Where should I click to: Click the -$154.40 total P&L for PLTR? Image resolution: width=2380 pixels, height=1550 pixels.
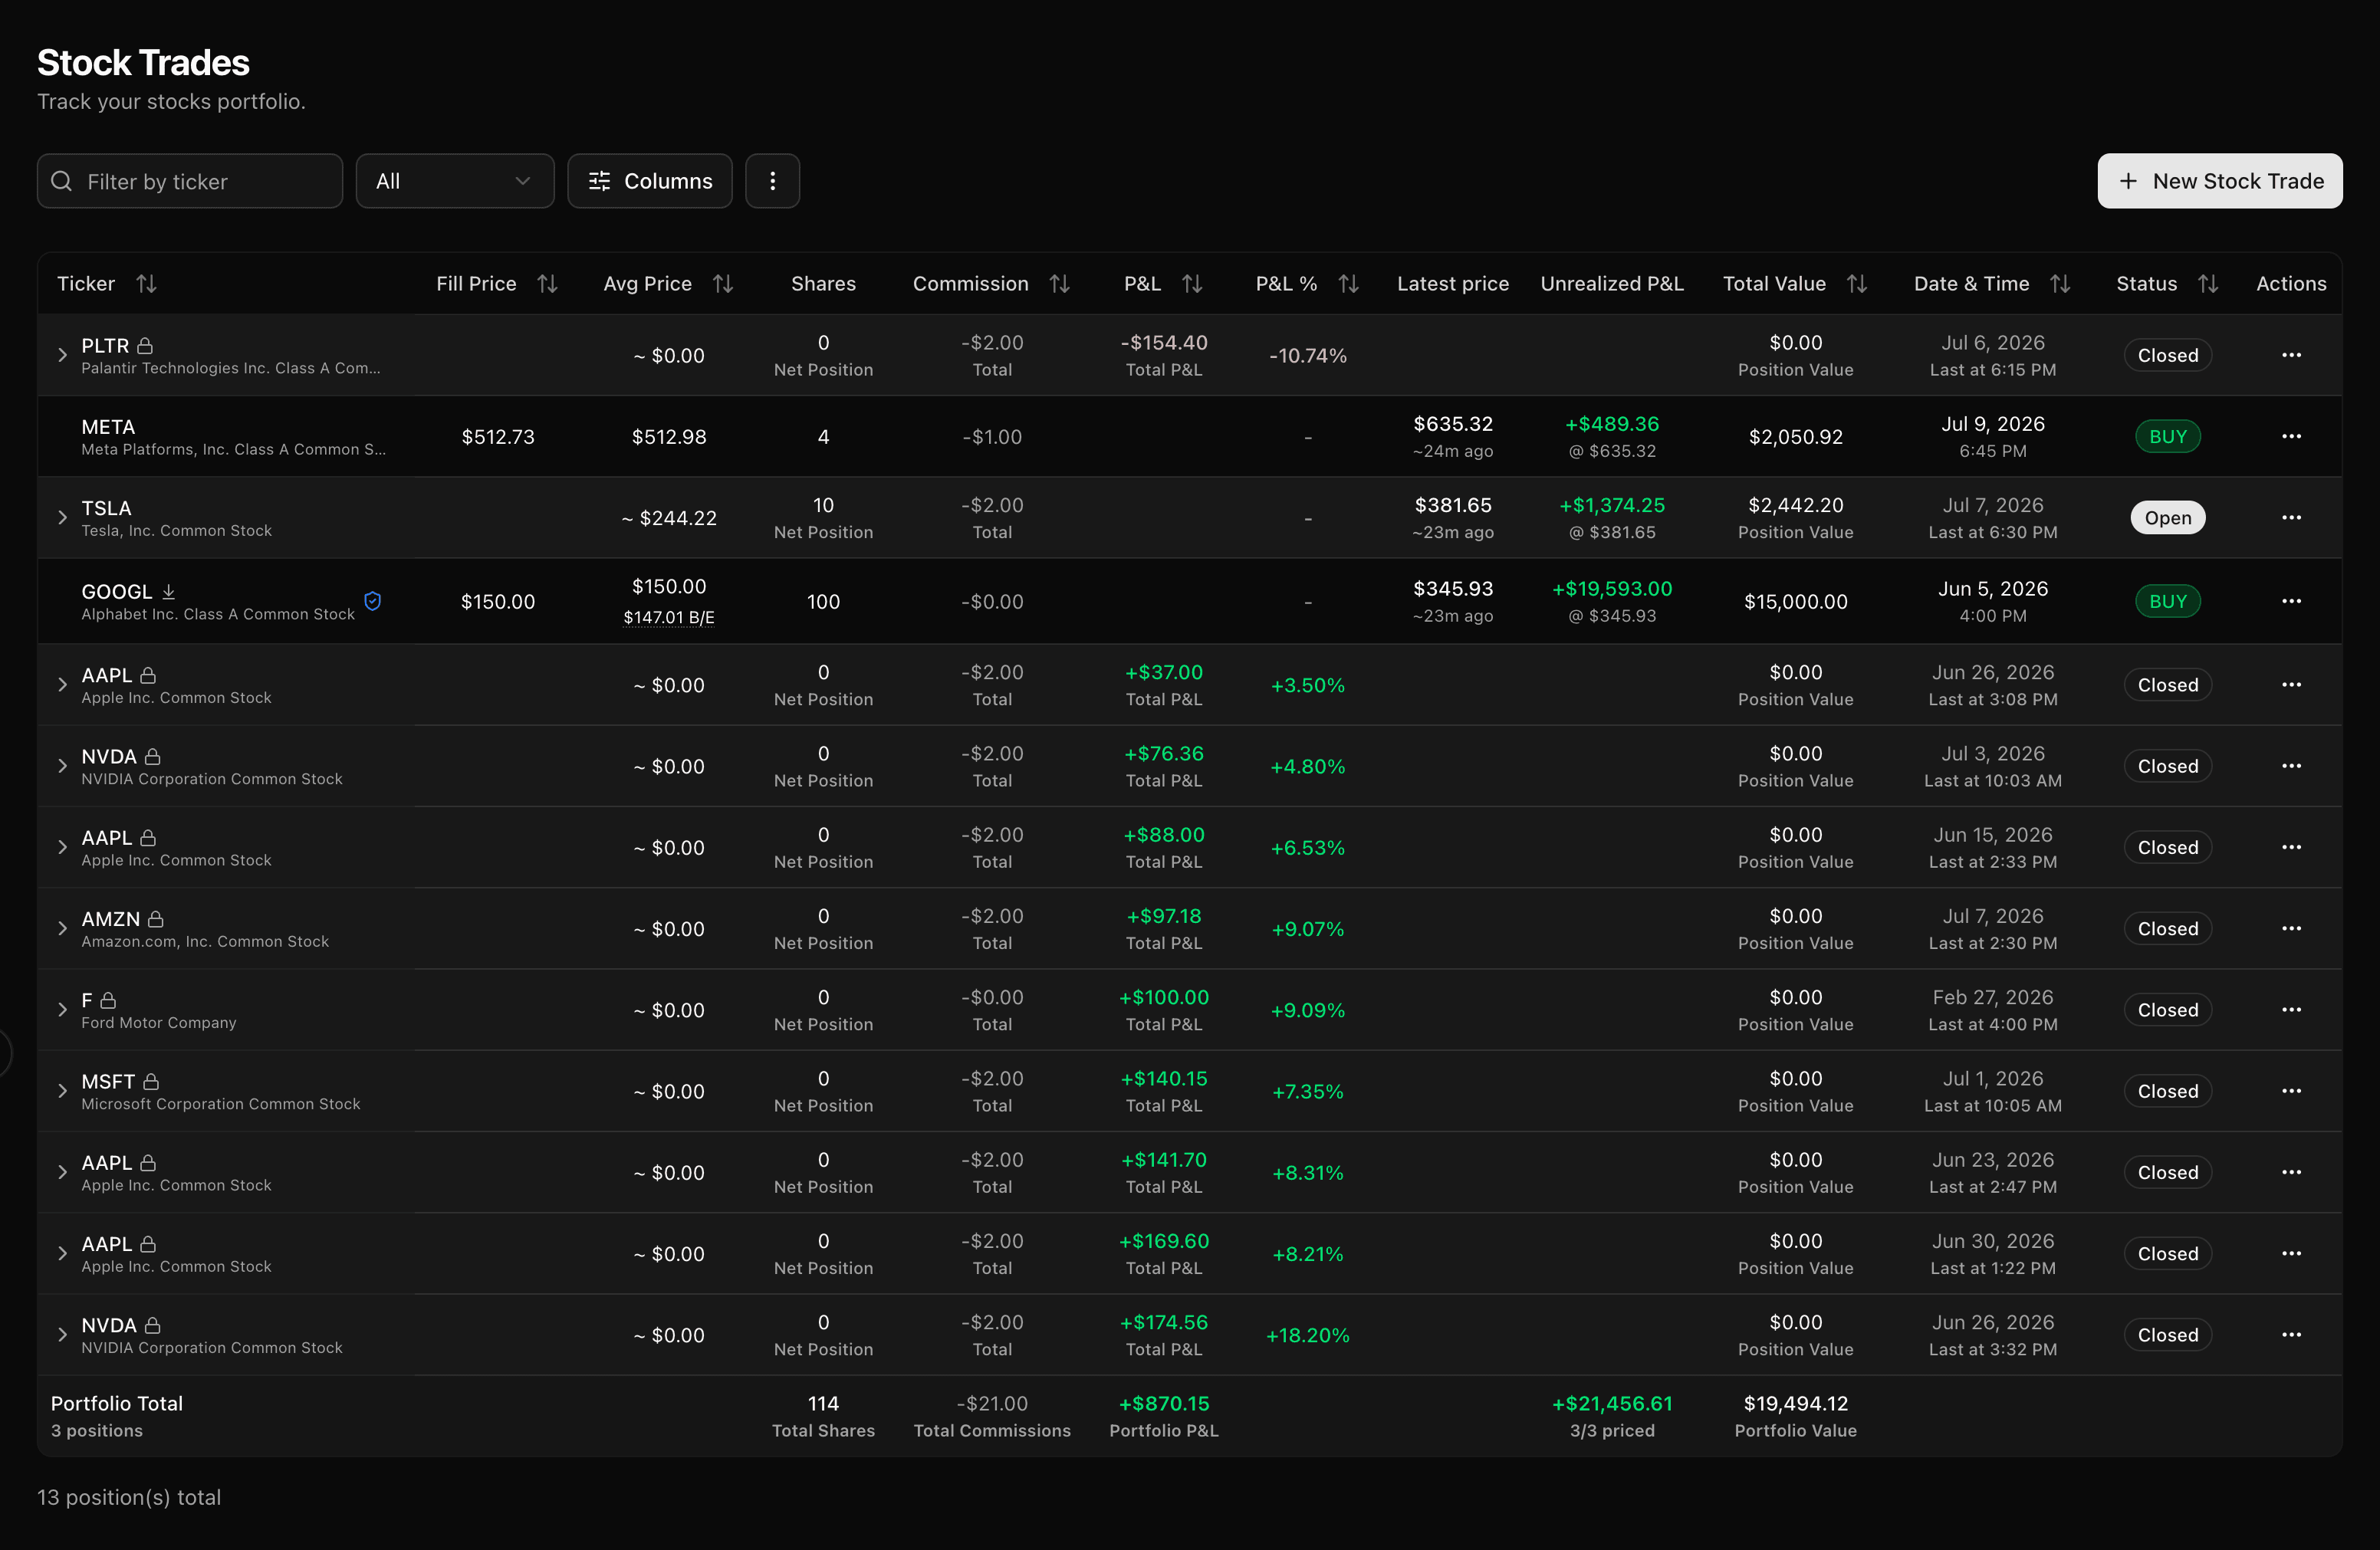point(1163,342)
